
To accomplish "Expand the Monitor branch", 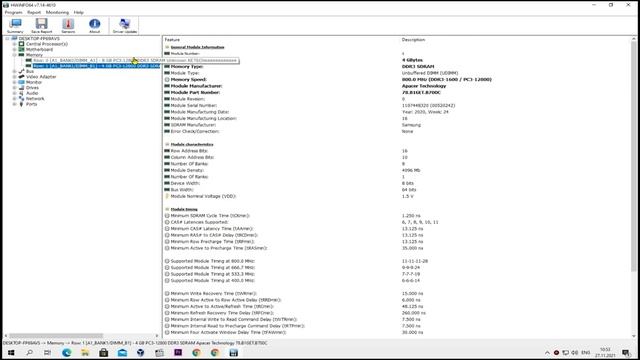I will (x=15, y=82).
